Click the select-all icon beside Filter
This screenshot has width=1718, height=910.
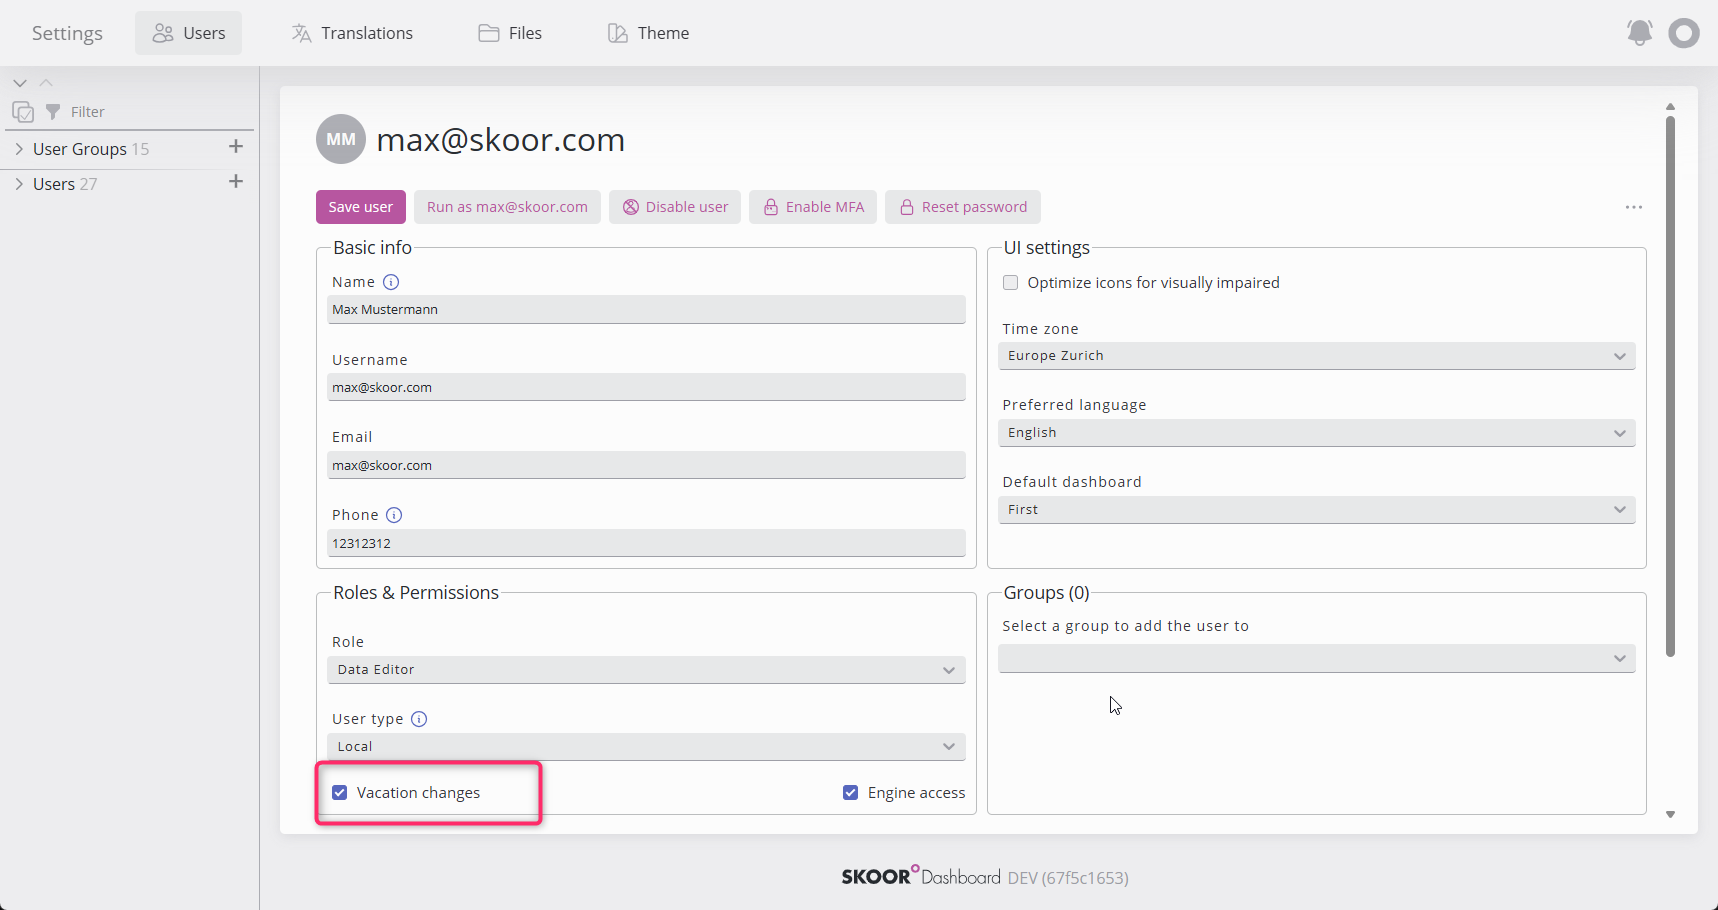[x=23, y=112]
